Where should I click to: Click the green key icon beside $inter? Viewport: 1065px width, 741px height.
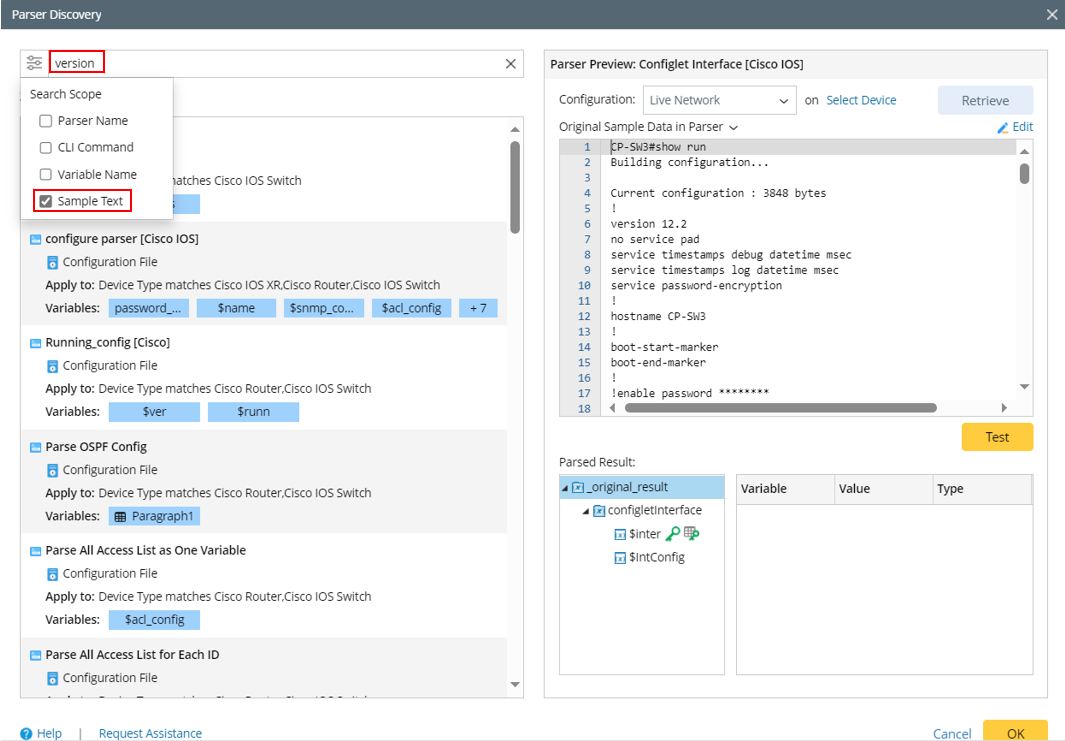point(672,534)
